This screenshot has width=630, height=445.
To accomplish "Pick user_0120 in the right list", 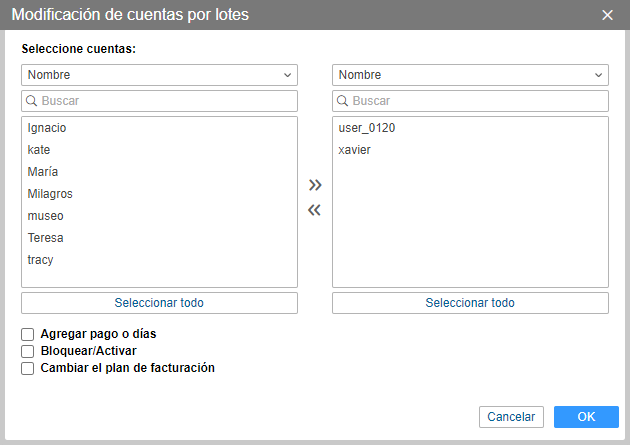I will click(x=360, y=128).
